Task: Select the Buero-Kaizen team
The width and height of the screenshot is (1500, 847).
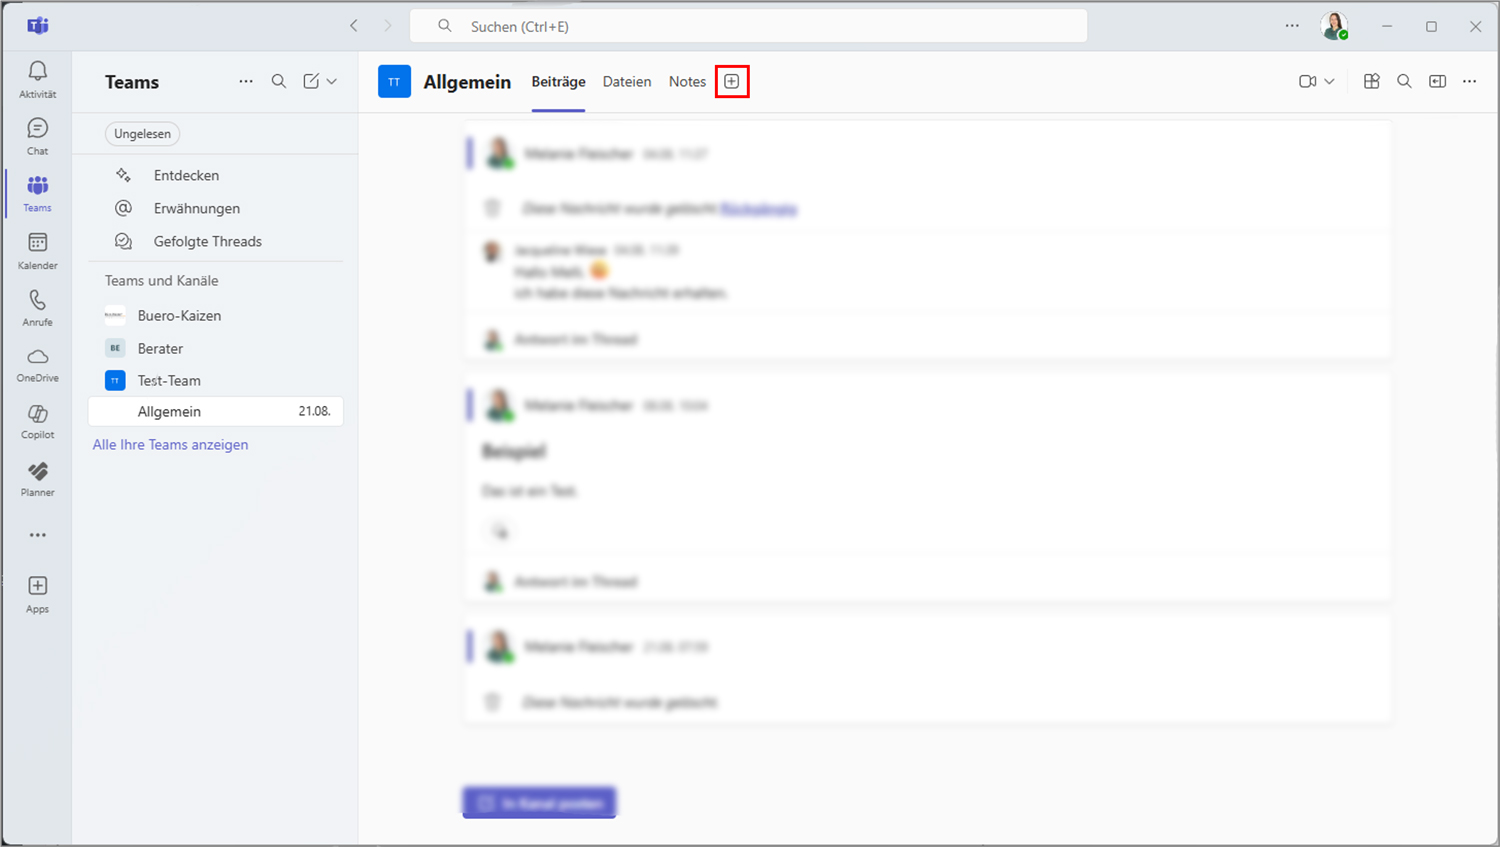Action: [x=179, y=315]
